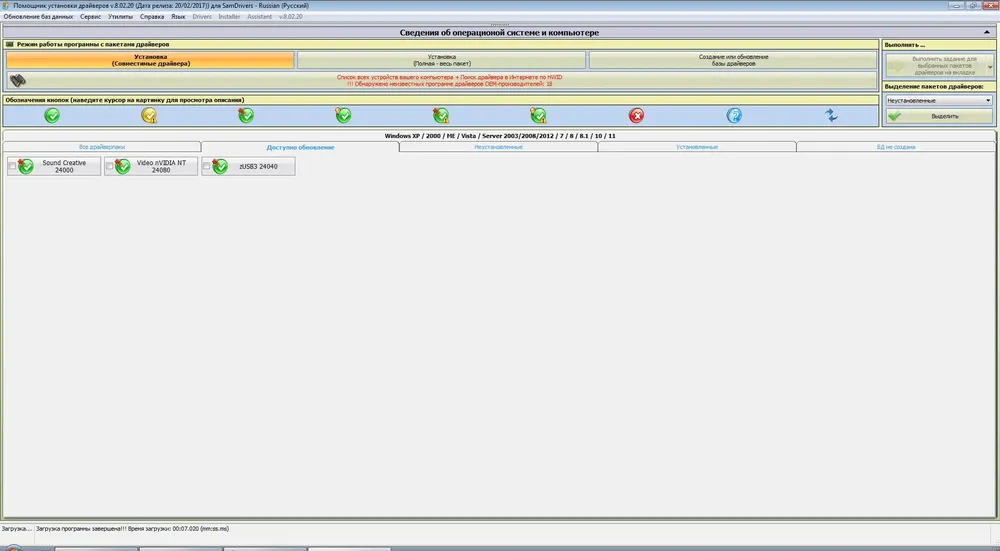Open the Неустановленные selection dropdown
Image resolution: width=1000 pixels, height=551 pixels.
[x=938, y=101]
